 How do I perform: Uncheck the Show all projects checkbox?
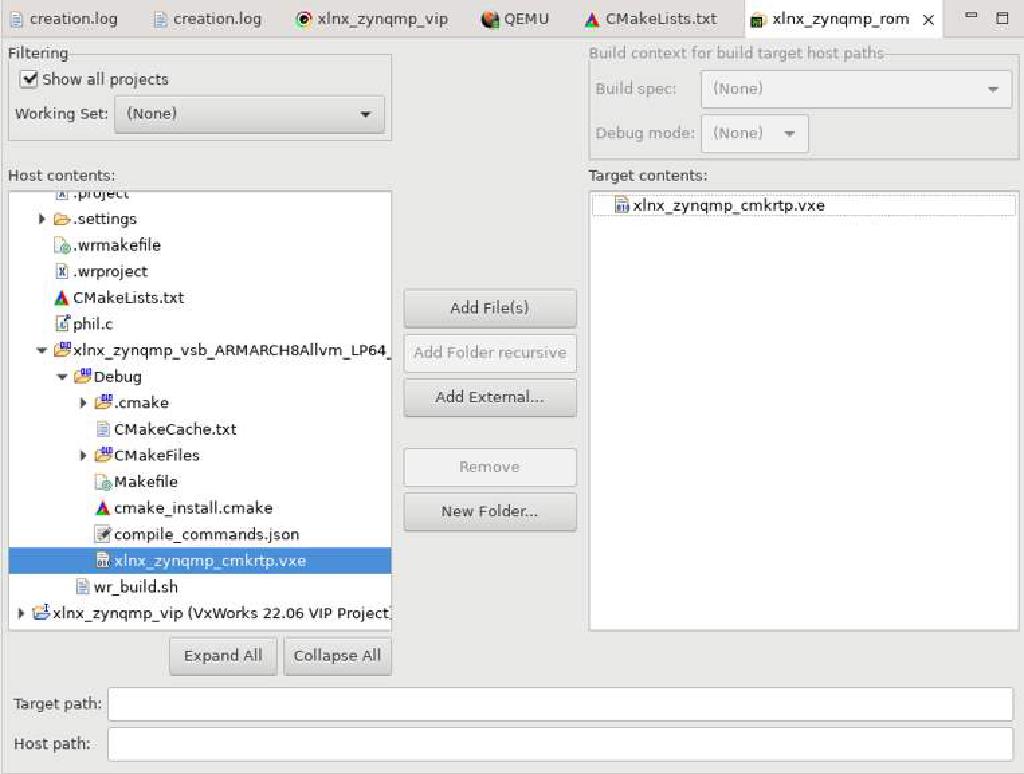tap(29, 79)
